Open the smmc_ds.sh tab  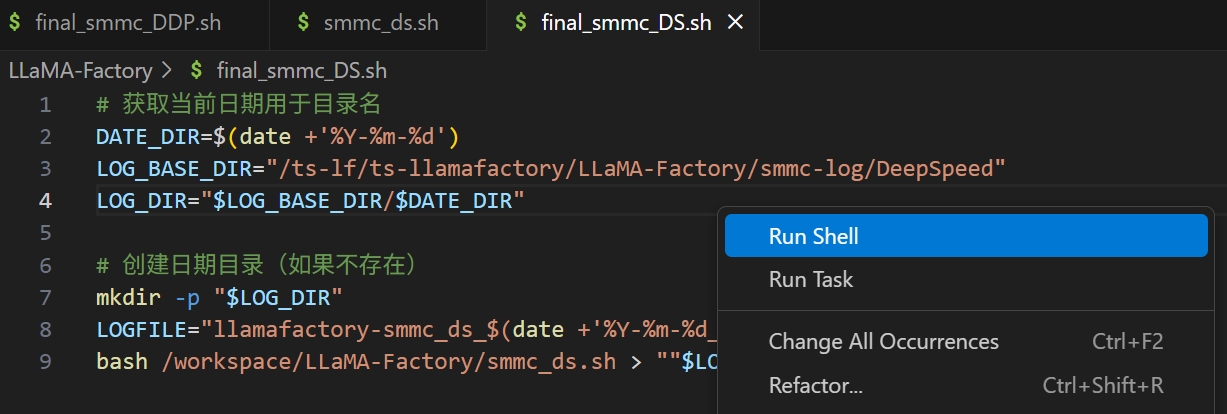tap(380, 22)
